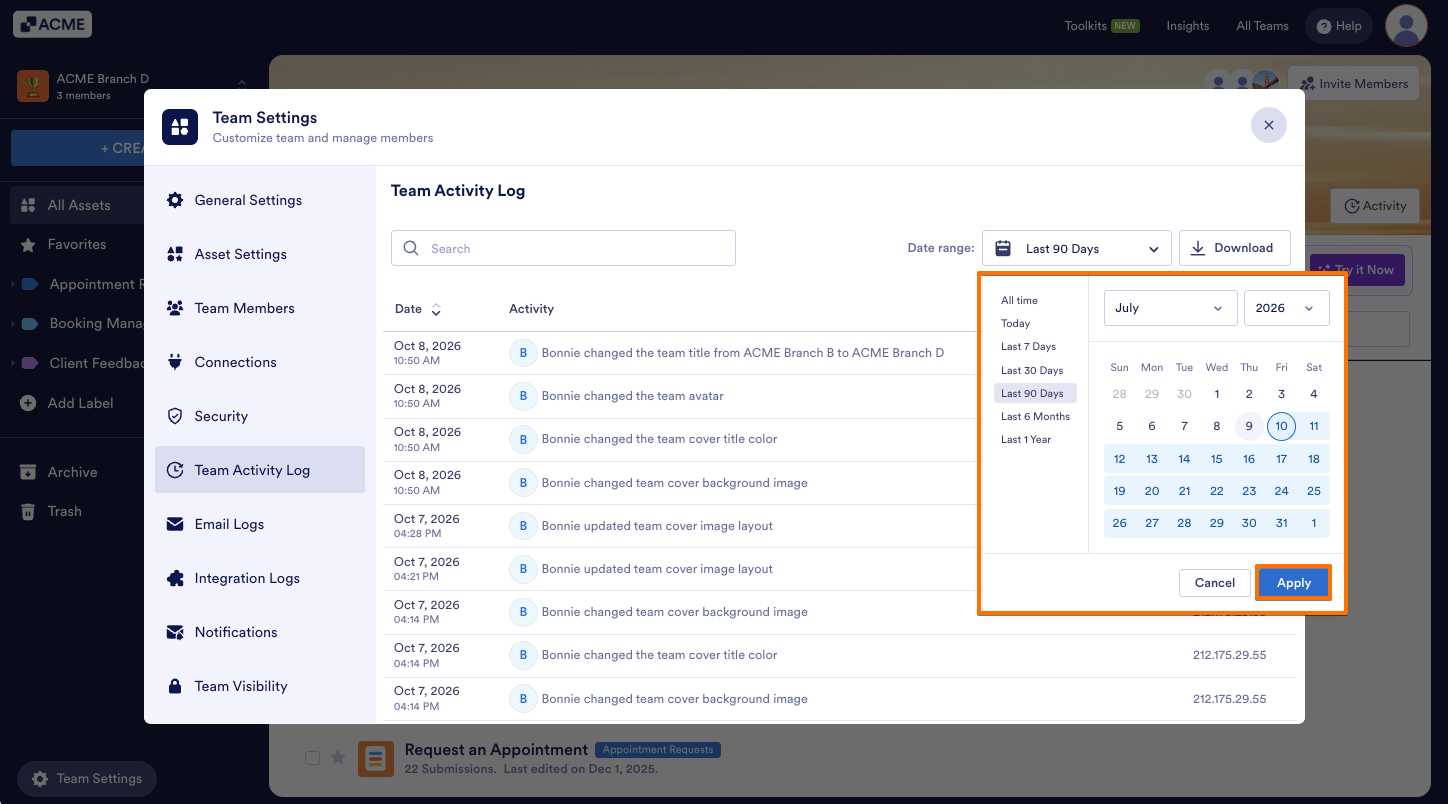
Task: Close the Team Settings dialog
Action: pyautogui.click(x=1269, y=125)
